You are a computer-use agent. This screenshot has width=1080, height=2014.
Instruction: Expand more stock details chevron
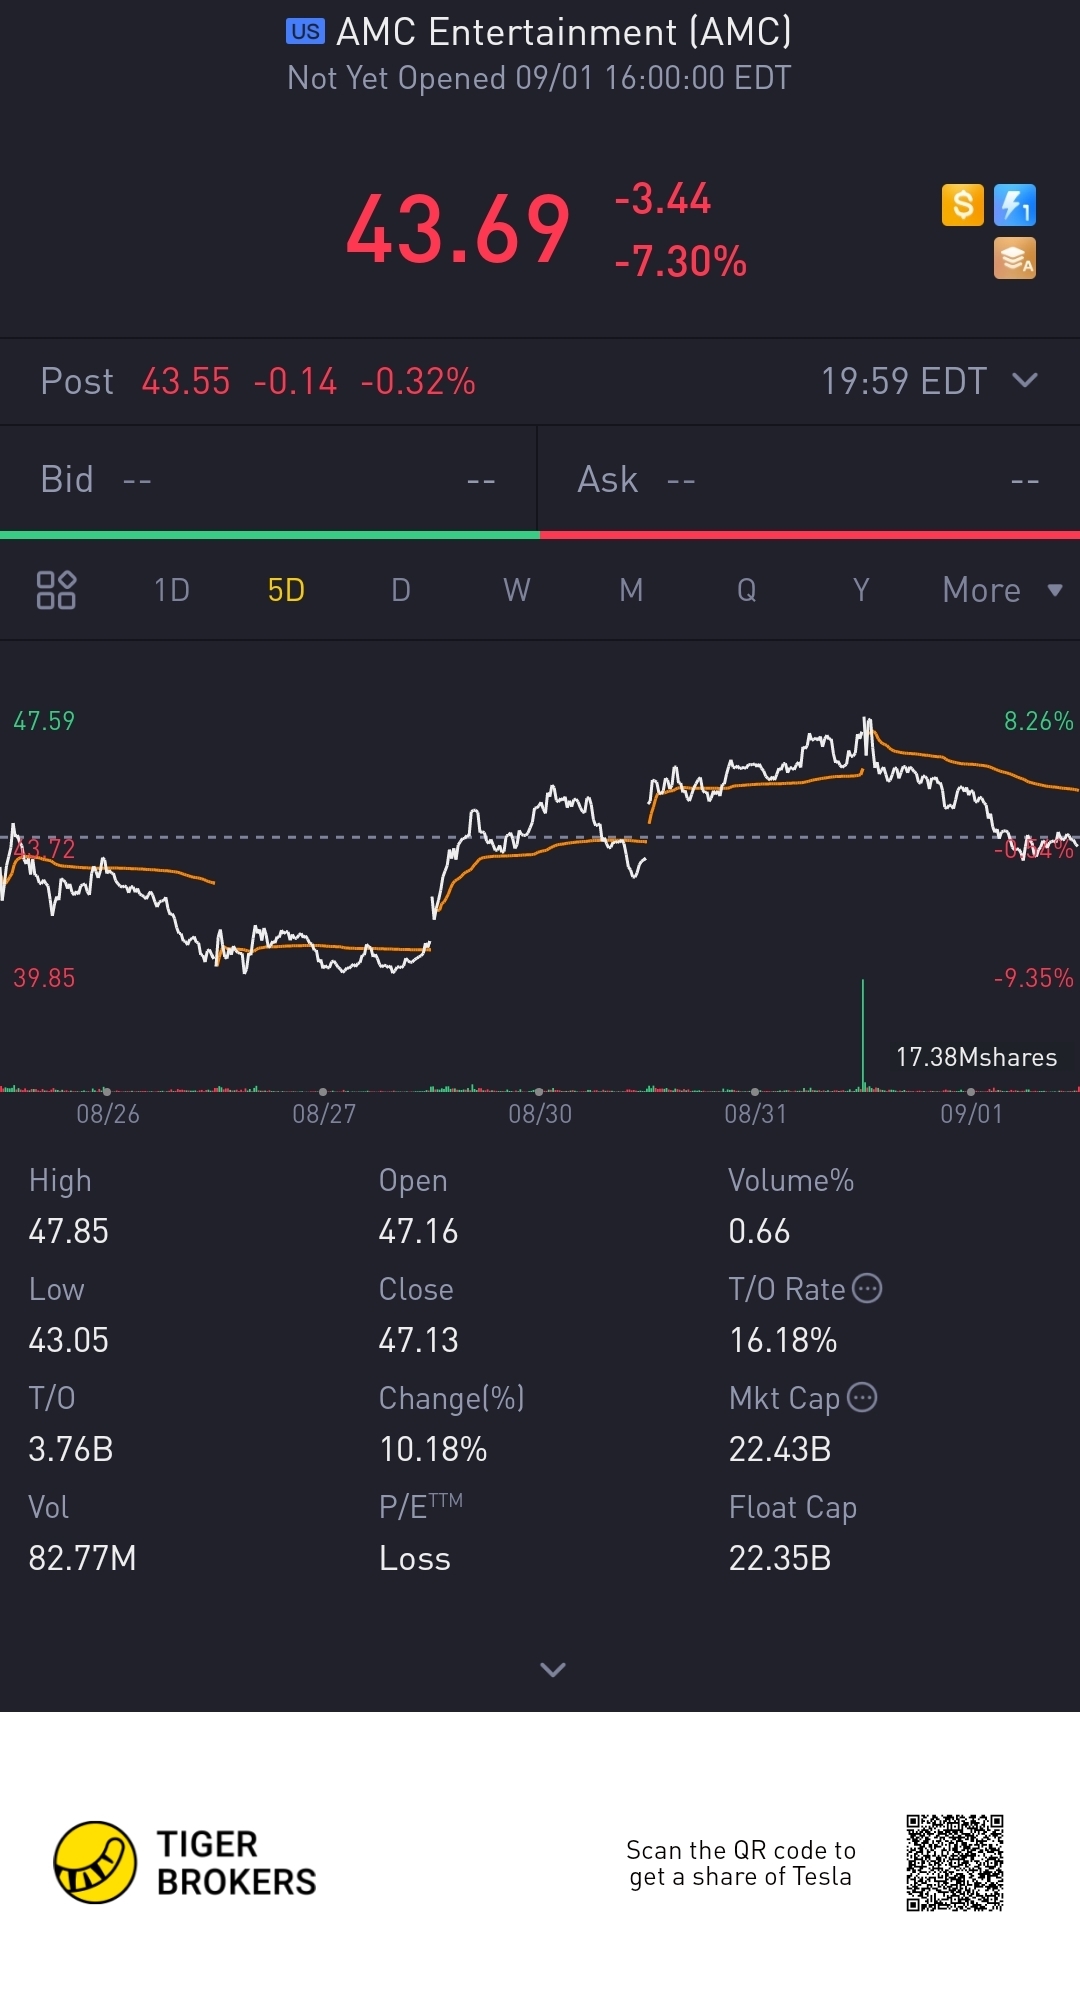click(x=553, y=1669)
